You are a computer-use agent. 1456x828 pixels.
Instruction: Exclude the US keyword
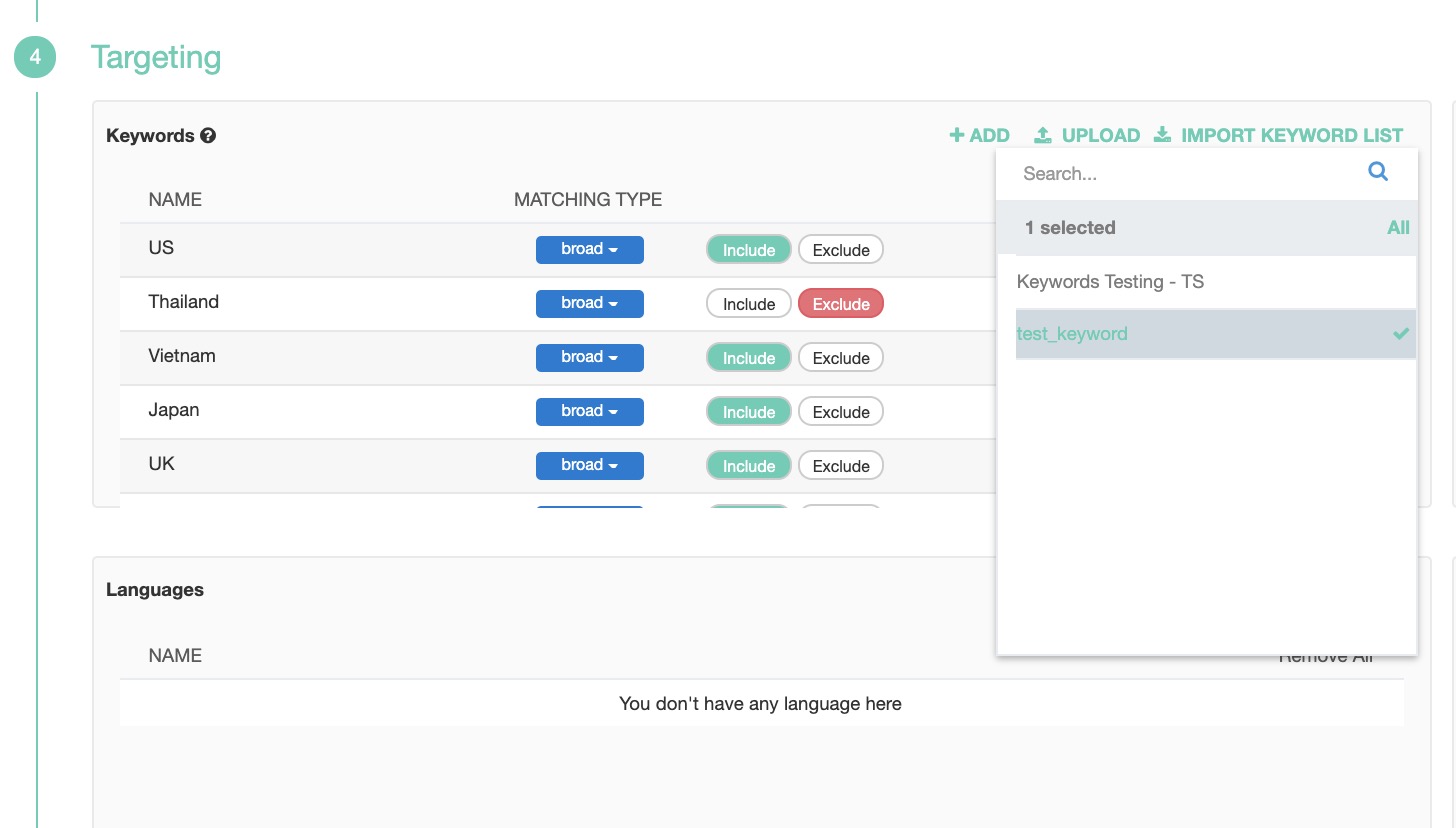(x=840, y=250)
